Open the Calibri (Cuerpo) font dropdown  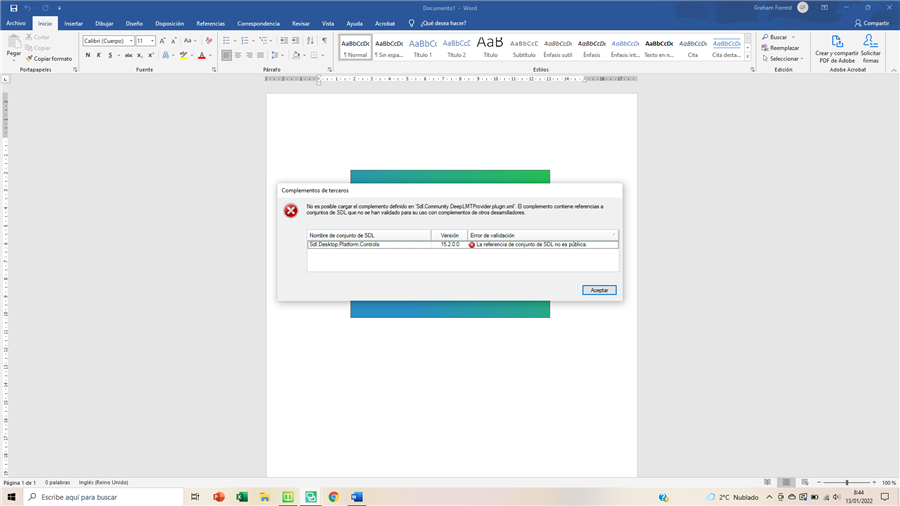tap(131, 41)
